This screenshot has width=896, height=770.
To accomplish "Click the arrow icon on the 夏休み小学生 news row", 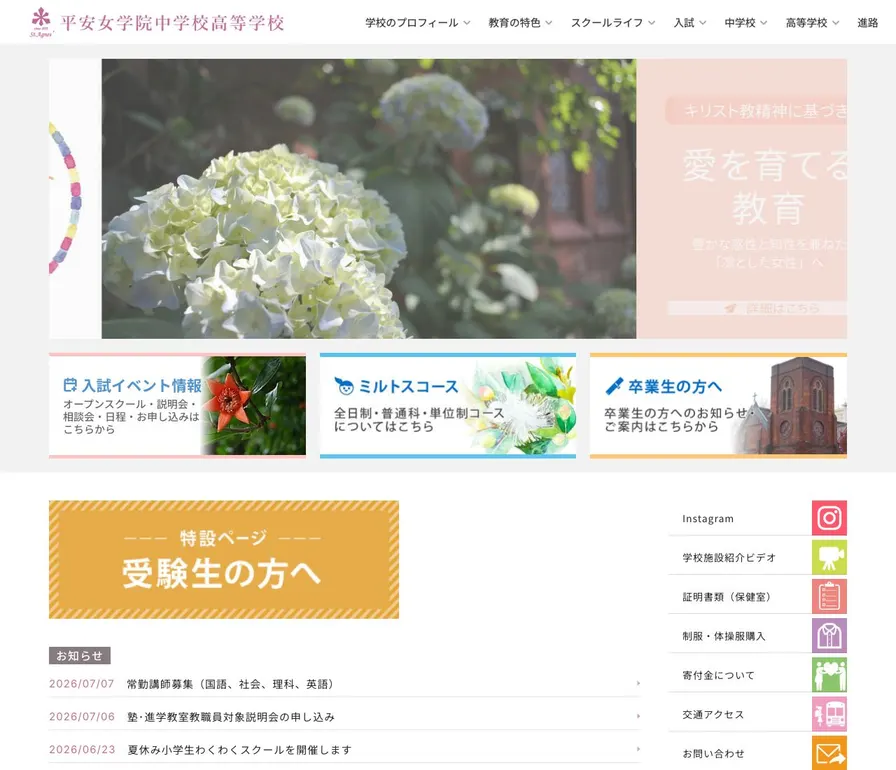I will [638, 749].
